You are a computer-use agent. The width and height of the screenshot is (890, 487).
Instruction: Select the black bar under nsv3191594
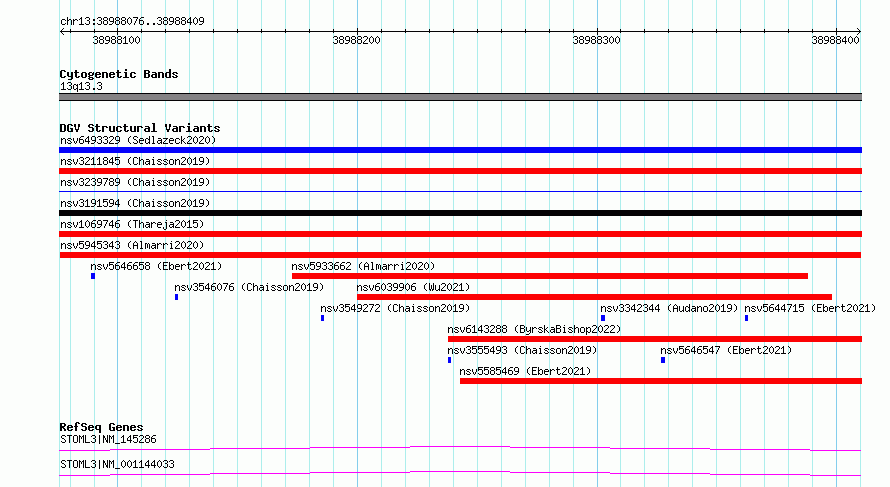tap(460, 213)
